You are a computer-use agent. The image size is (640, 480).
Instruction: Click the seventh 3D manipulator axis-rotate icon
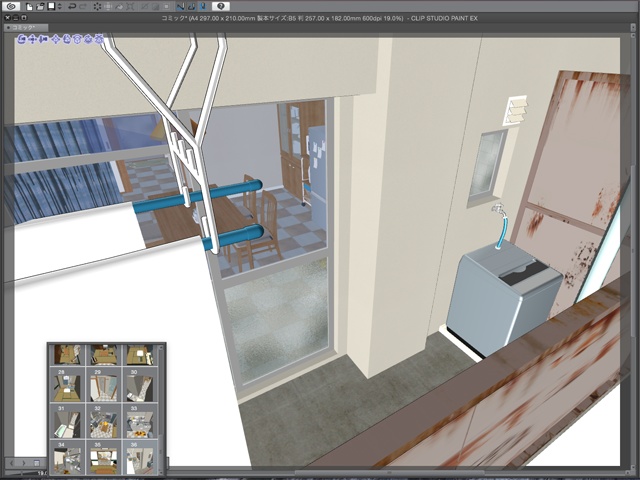click(x=88, y=39)
